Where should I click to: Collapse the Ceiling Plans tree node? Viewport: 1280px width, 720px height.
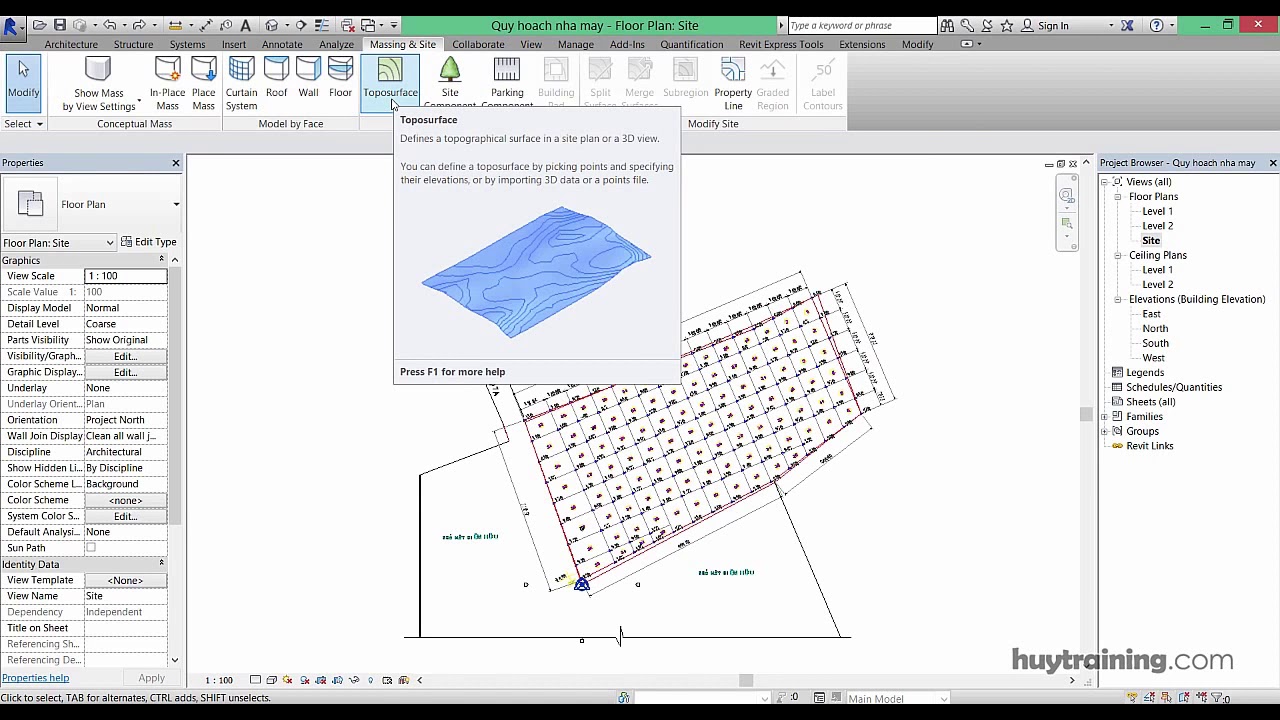(x=1119, y=256)
